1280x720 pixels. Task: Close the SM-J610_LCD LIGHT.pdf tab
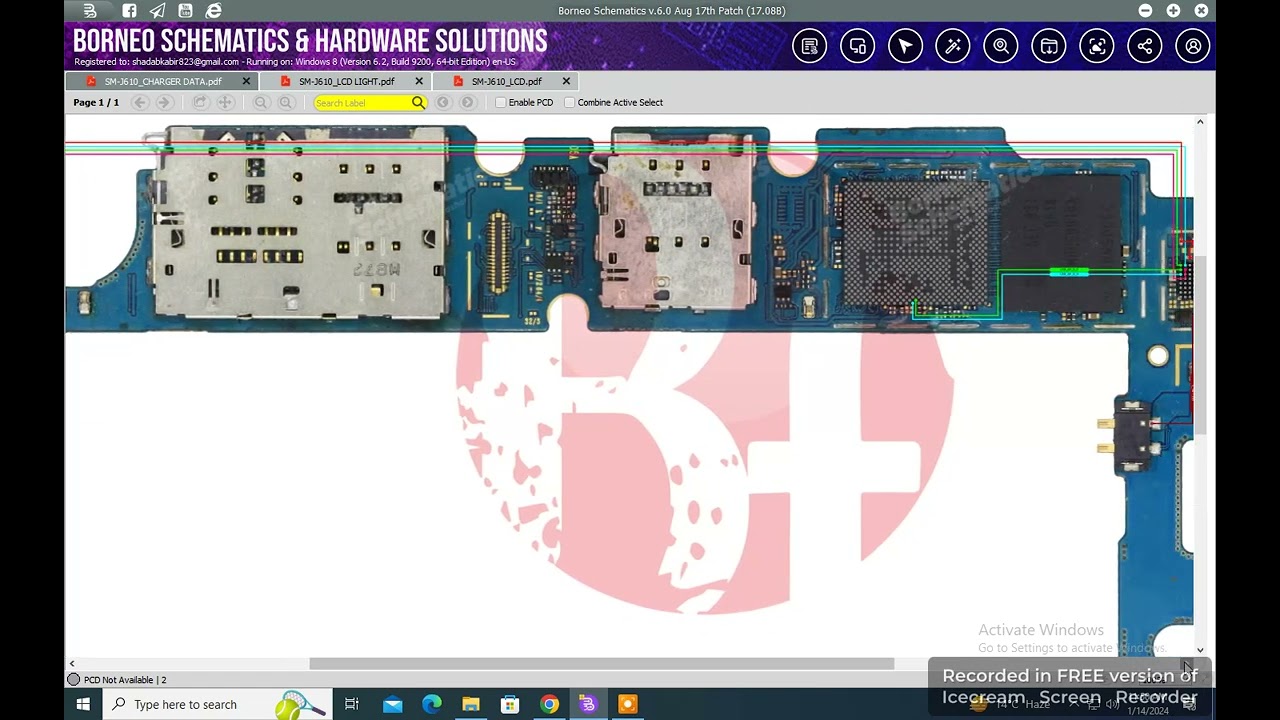[419, 81]
